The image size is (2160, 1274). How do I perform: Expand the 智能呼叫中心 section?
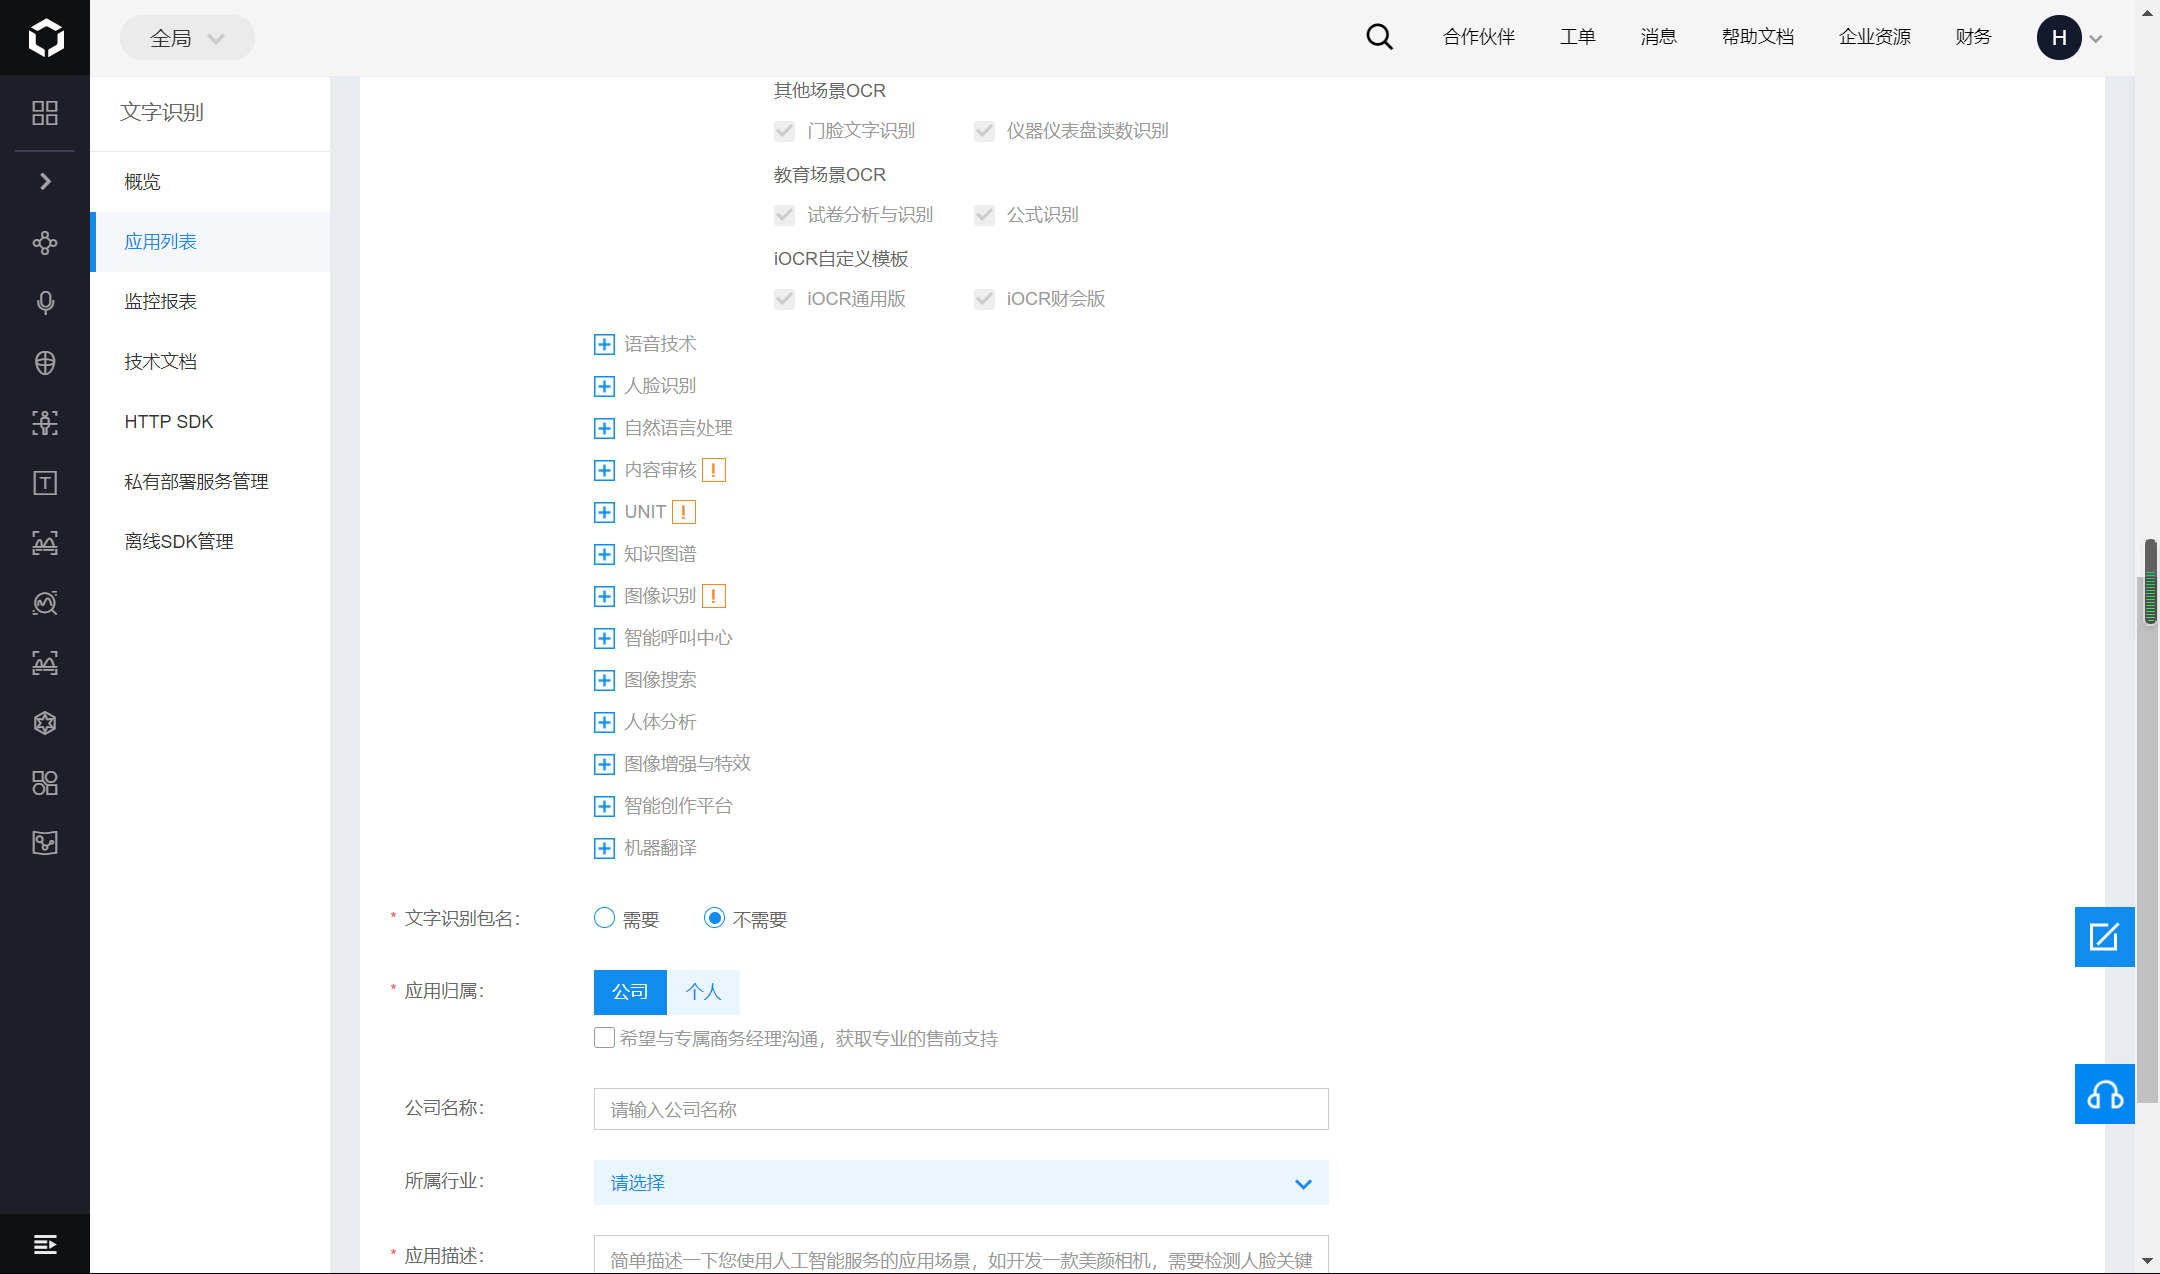604,639
